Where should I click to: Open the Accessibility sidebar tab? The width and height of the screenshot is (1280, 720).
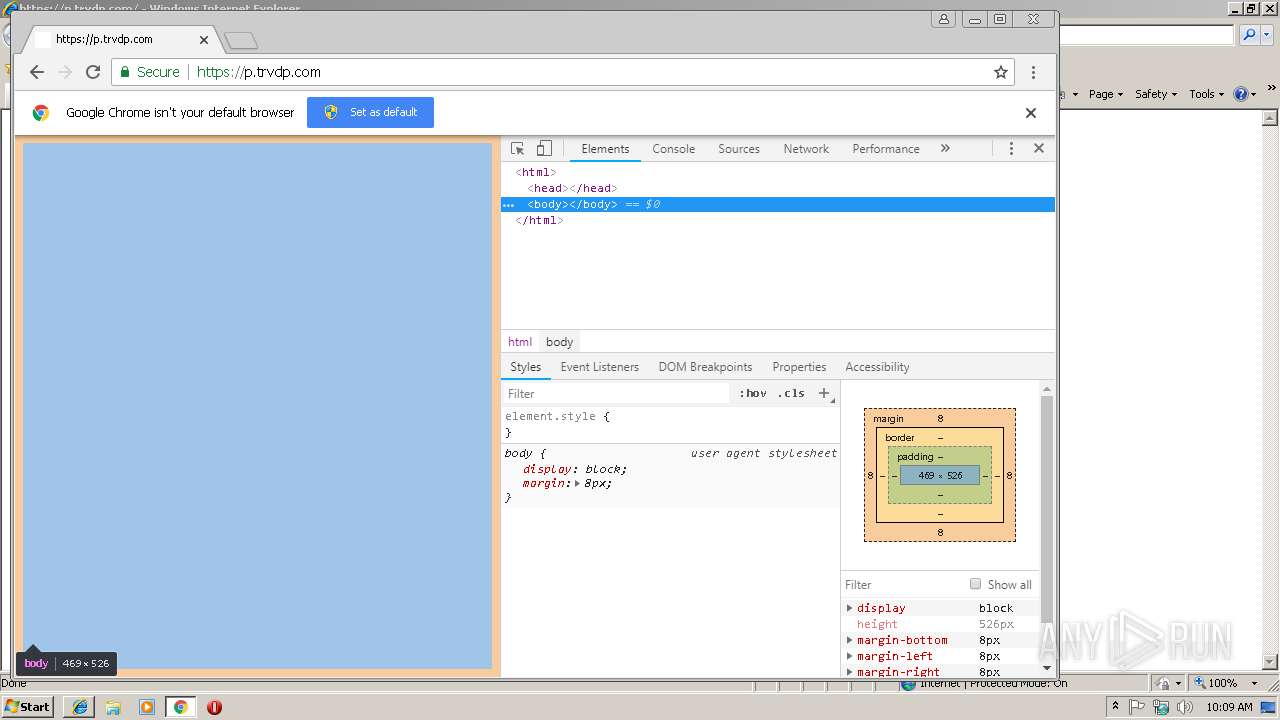tap(877, 367)
